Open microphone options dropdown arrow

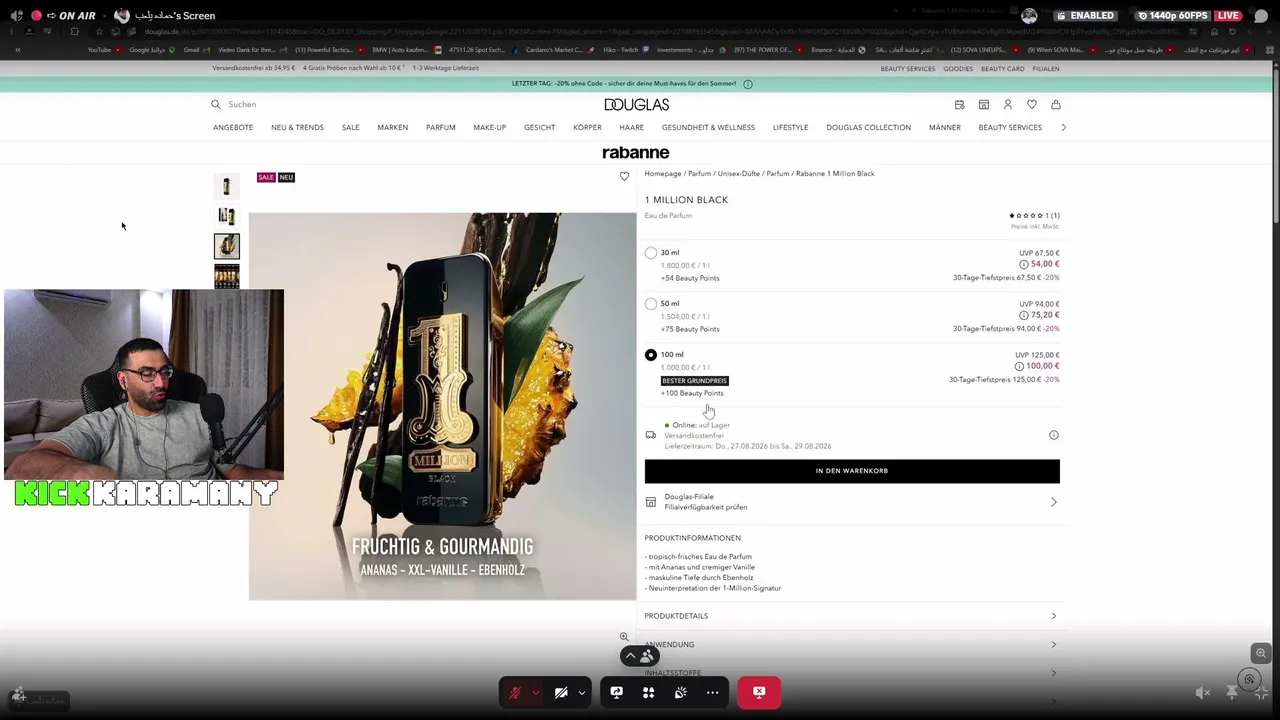[536, 692]
